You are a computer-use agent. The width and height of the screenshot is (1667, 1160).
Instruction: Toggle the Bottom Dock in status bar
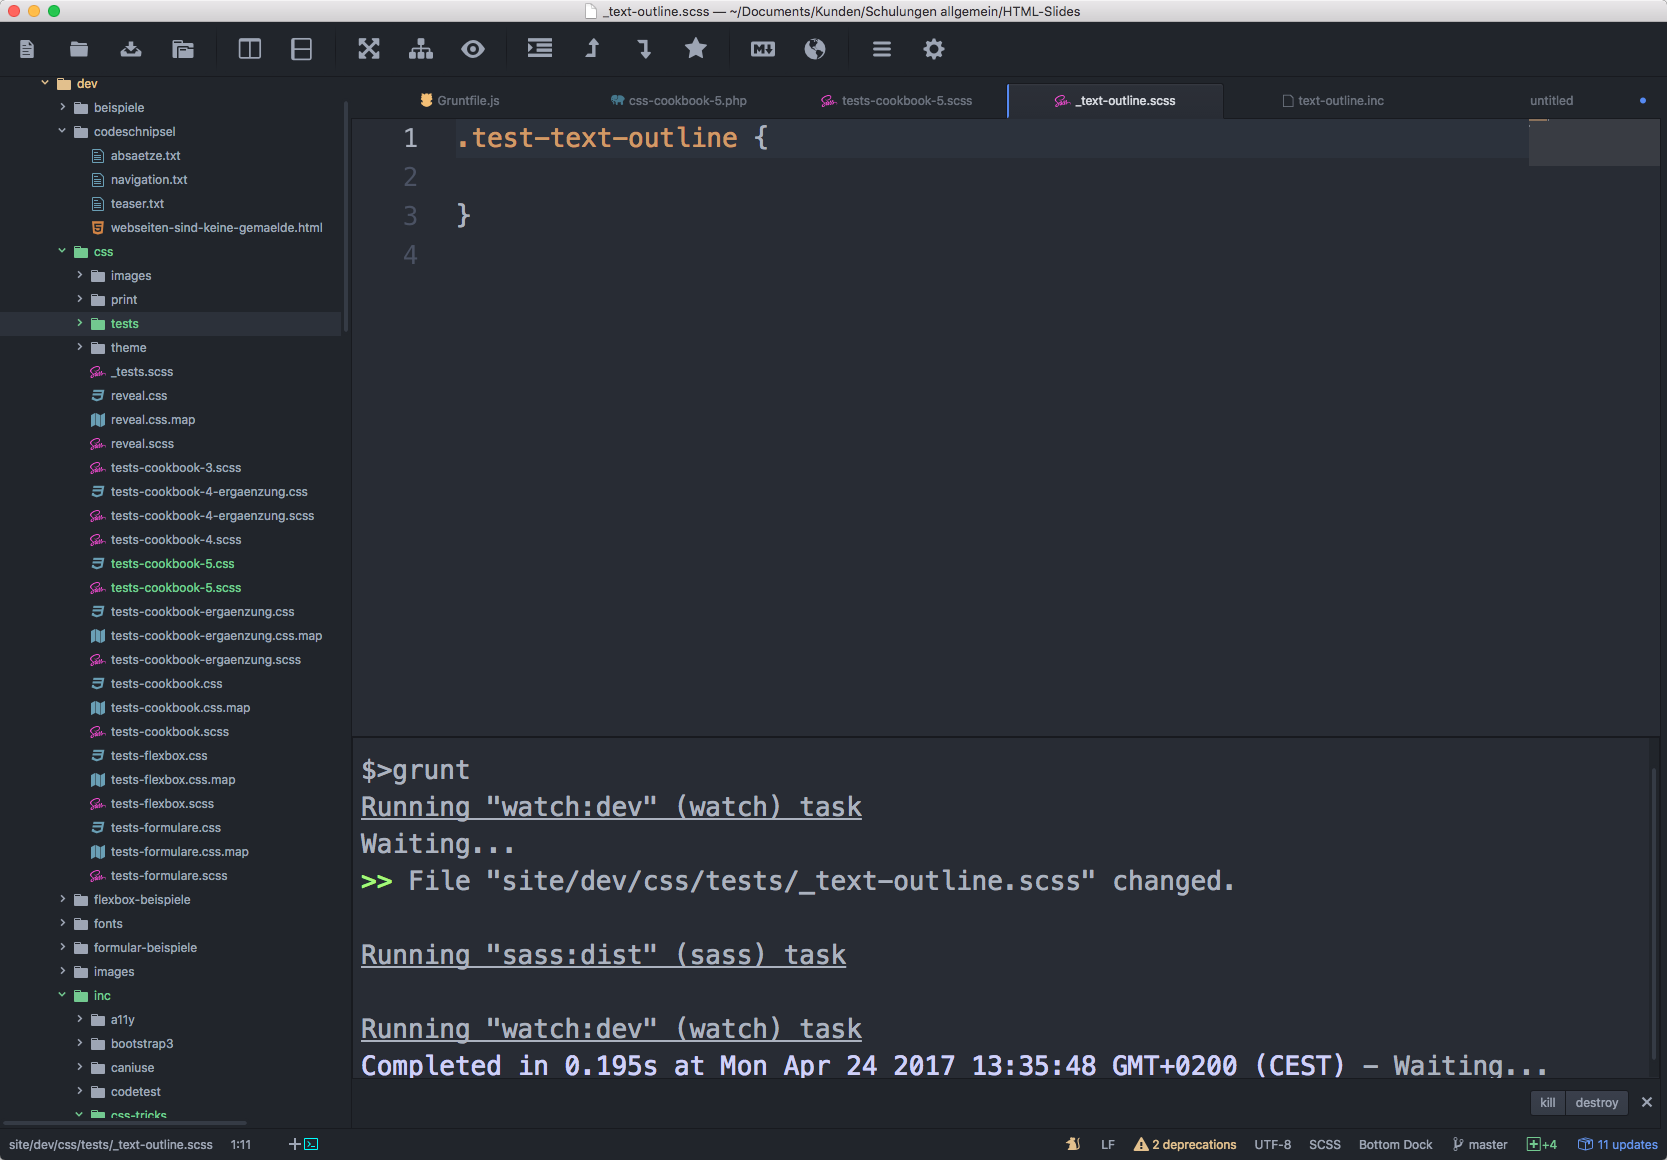[1395, 1144]
